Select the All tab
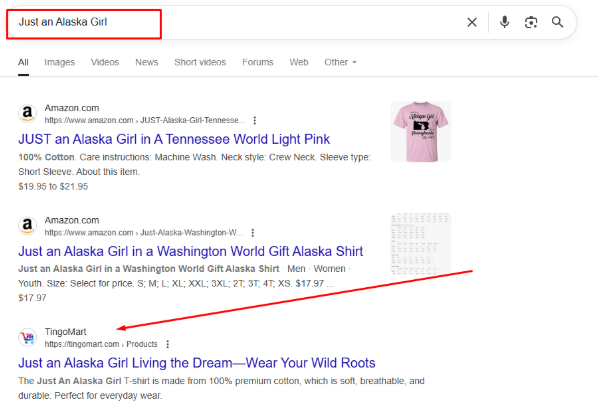Viewport: 598px width, 411px height. 23,62
